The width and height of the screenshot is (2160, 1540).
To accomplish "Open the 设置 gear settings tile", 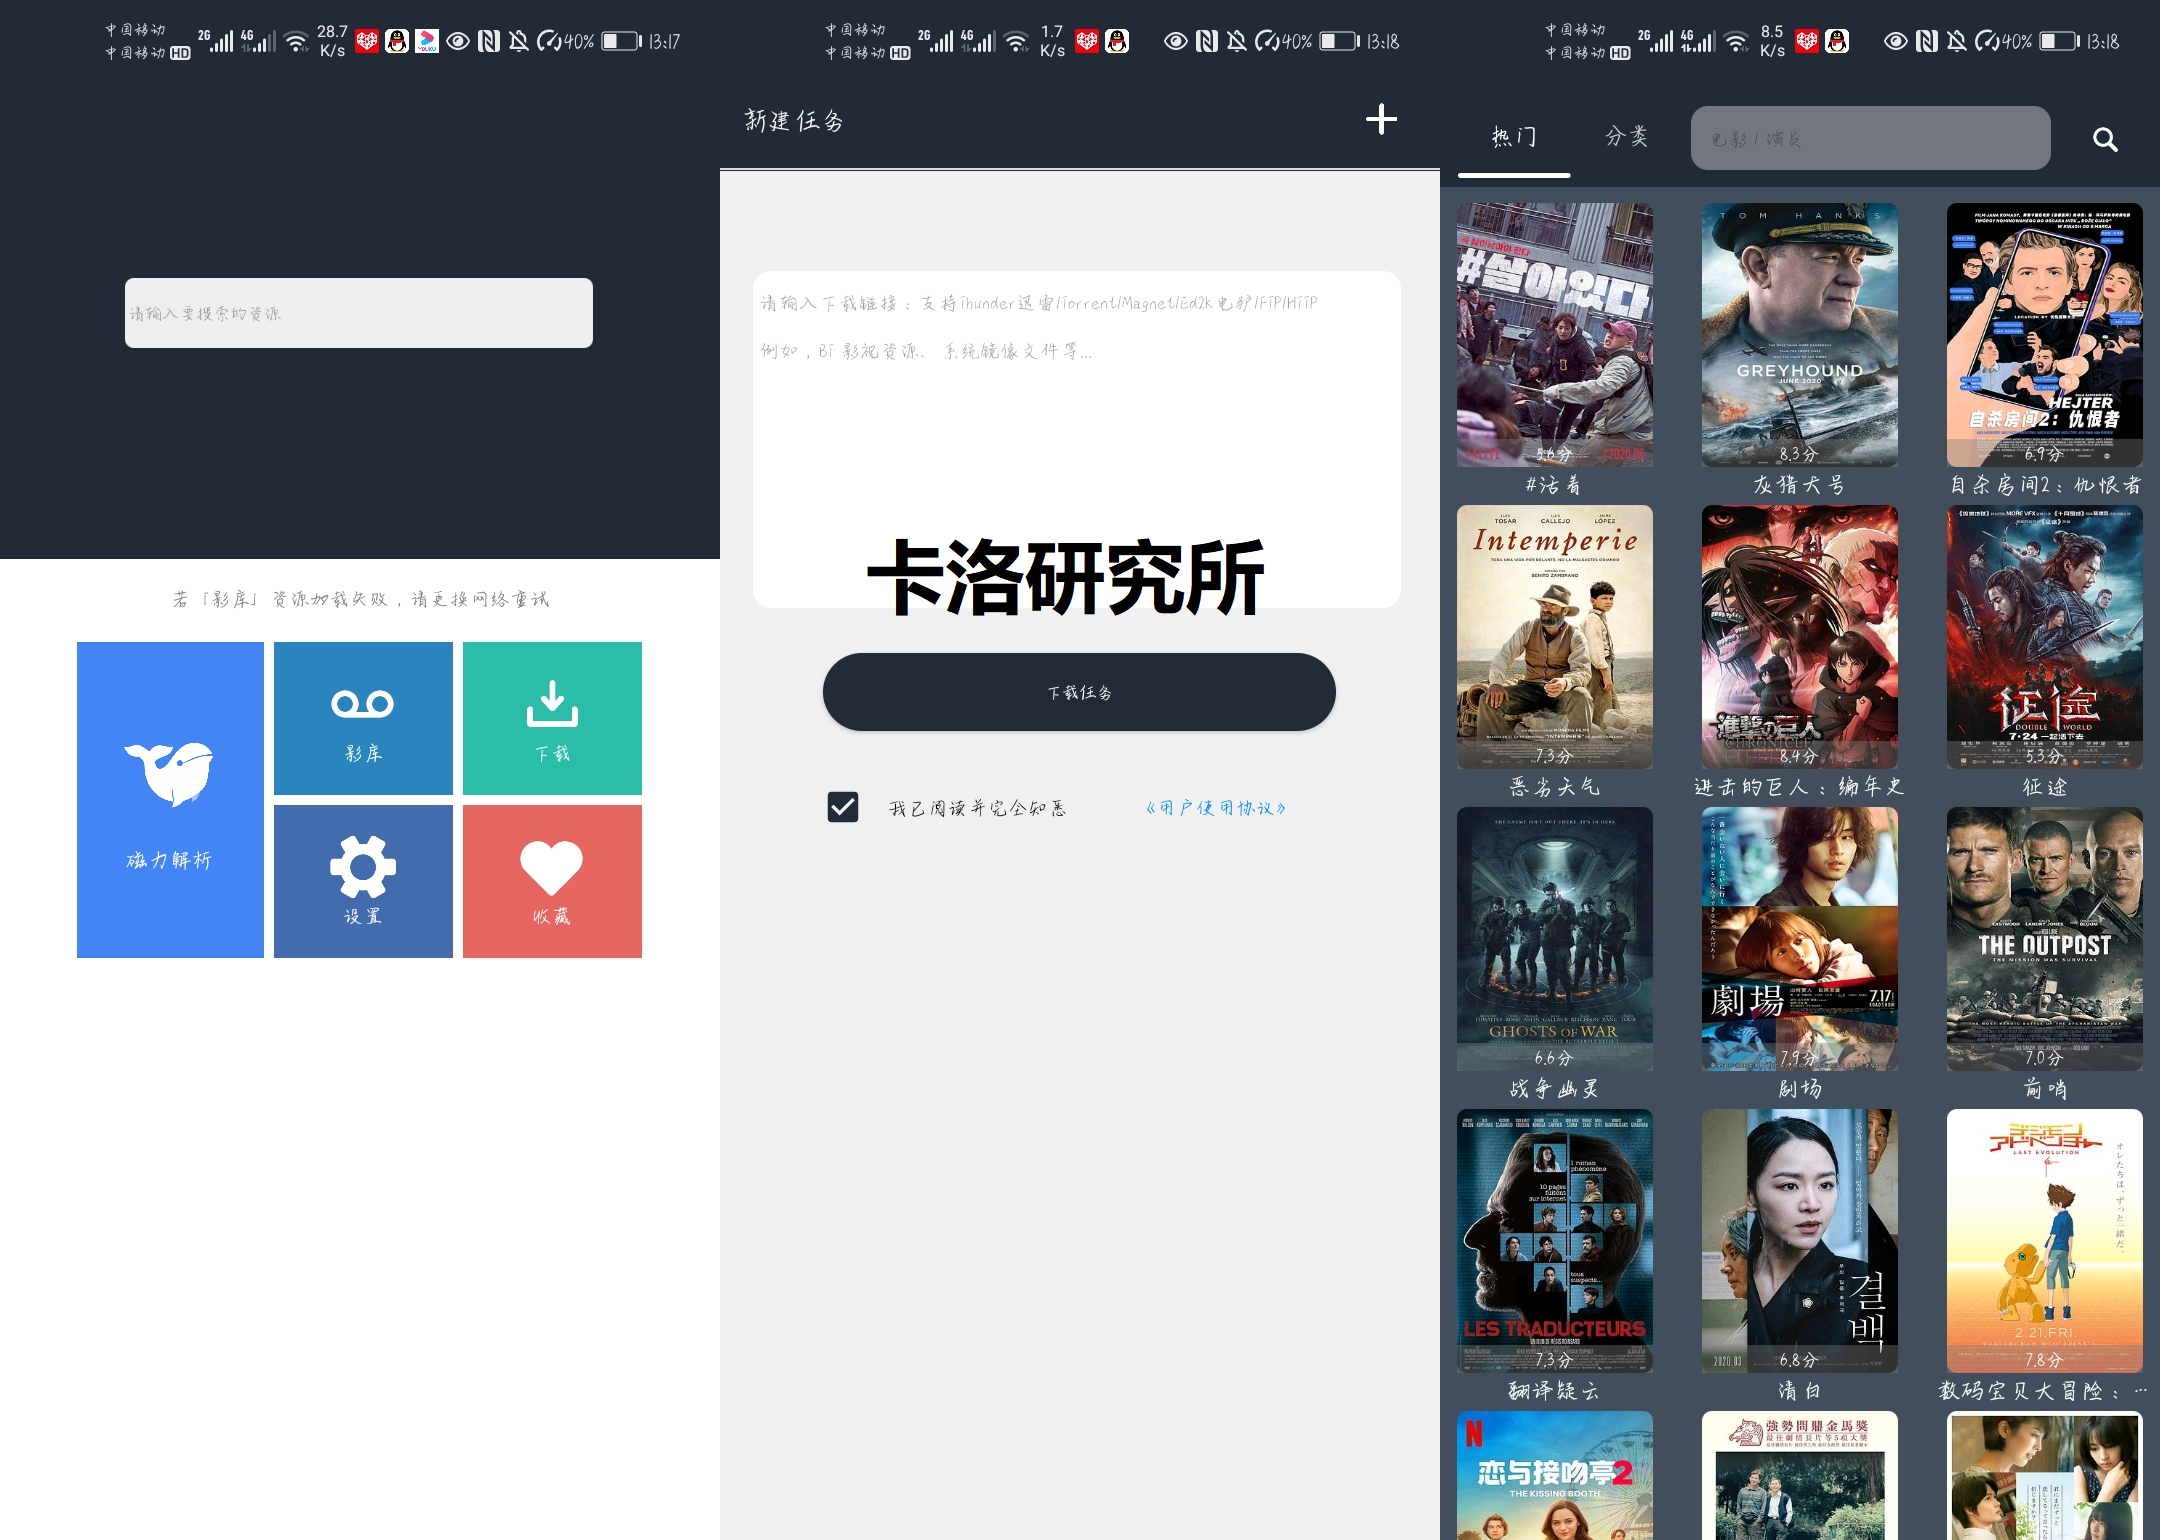I will pyautogui.click(x=363, y=881).
